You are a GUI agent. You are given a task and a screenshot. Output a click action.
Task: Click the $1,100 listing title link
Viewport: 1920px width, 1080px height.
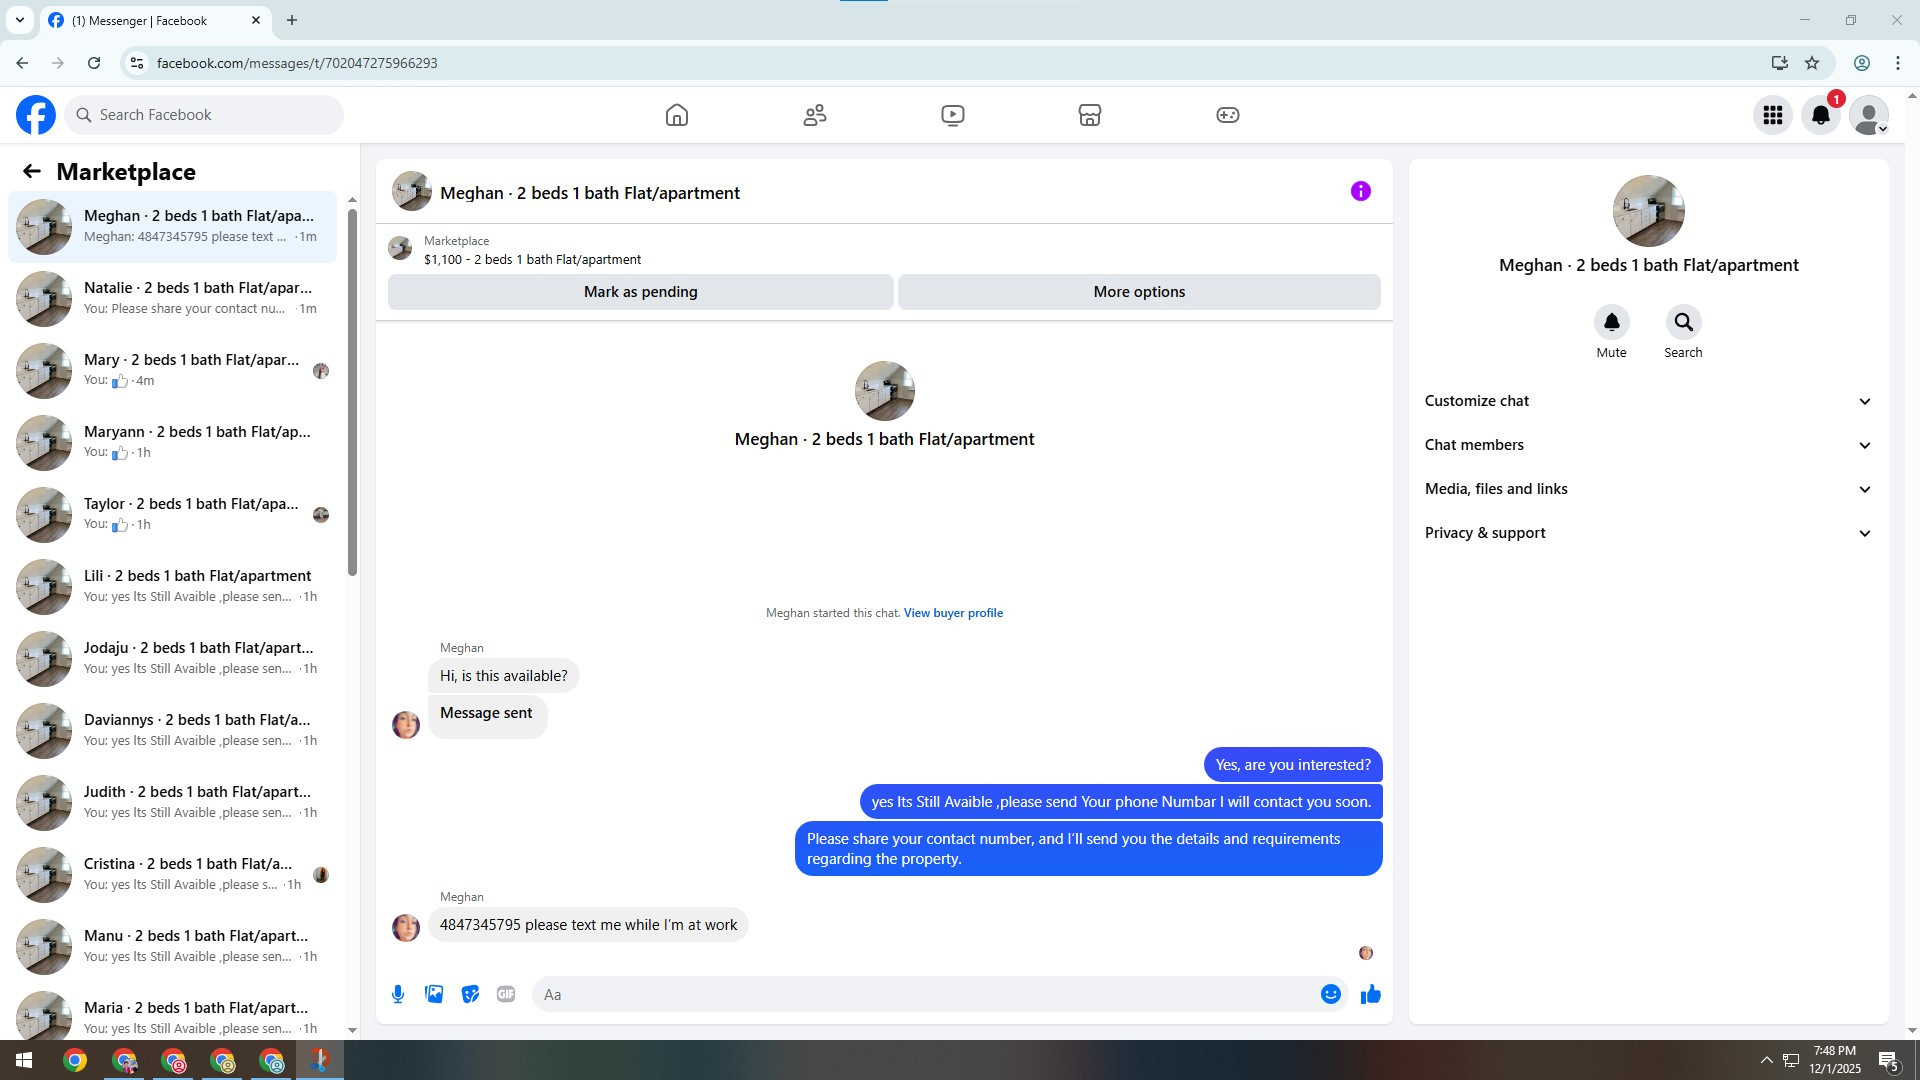532,259
